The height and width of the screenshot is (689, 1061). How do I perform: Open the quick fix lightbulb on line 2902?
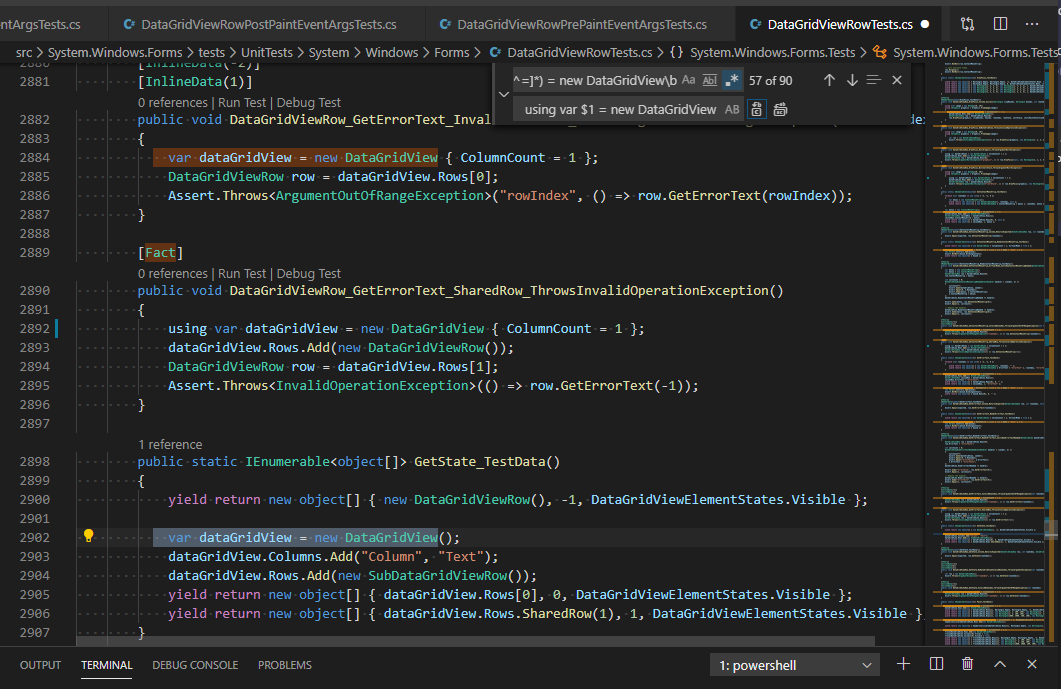88,536
